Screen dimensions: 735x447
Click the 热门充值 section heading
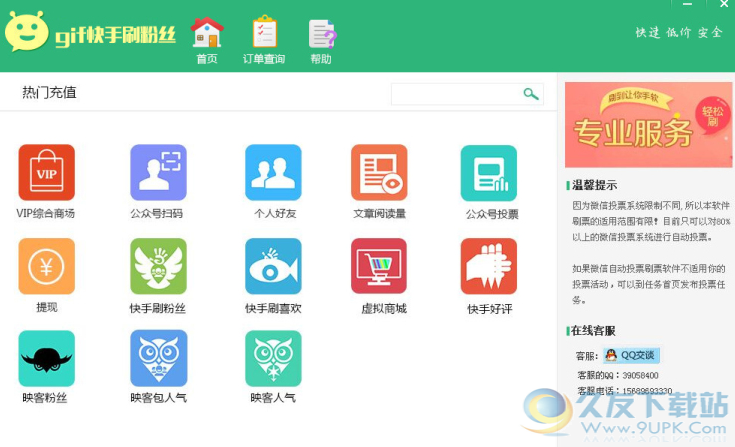(49, 92)
